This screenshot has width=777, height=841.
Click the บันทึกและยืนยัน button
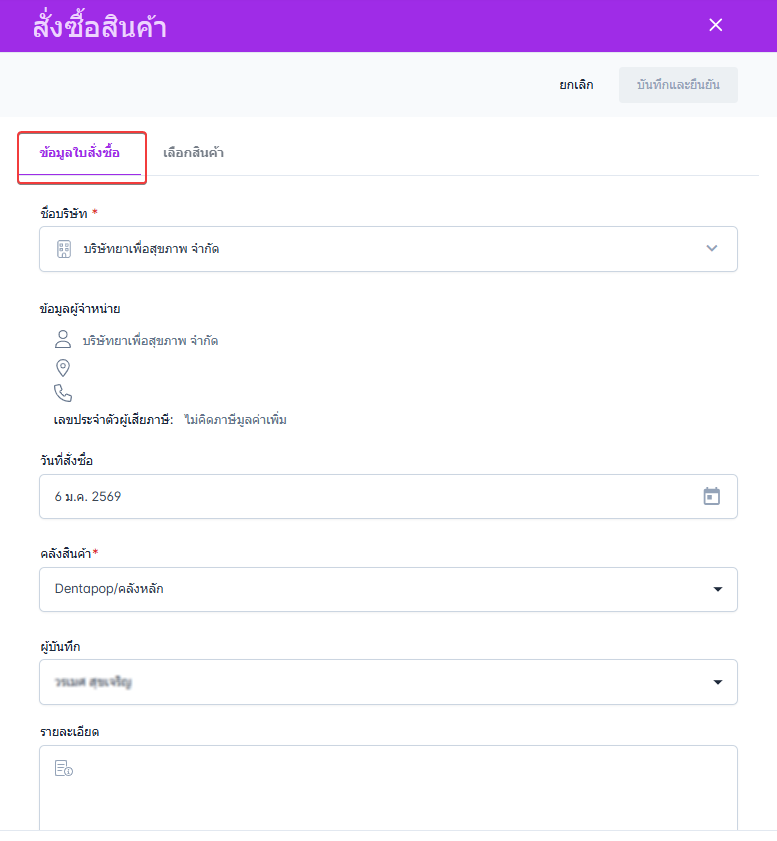[x=678, y=85]
